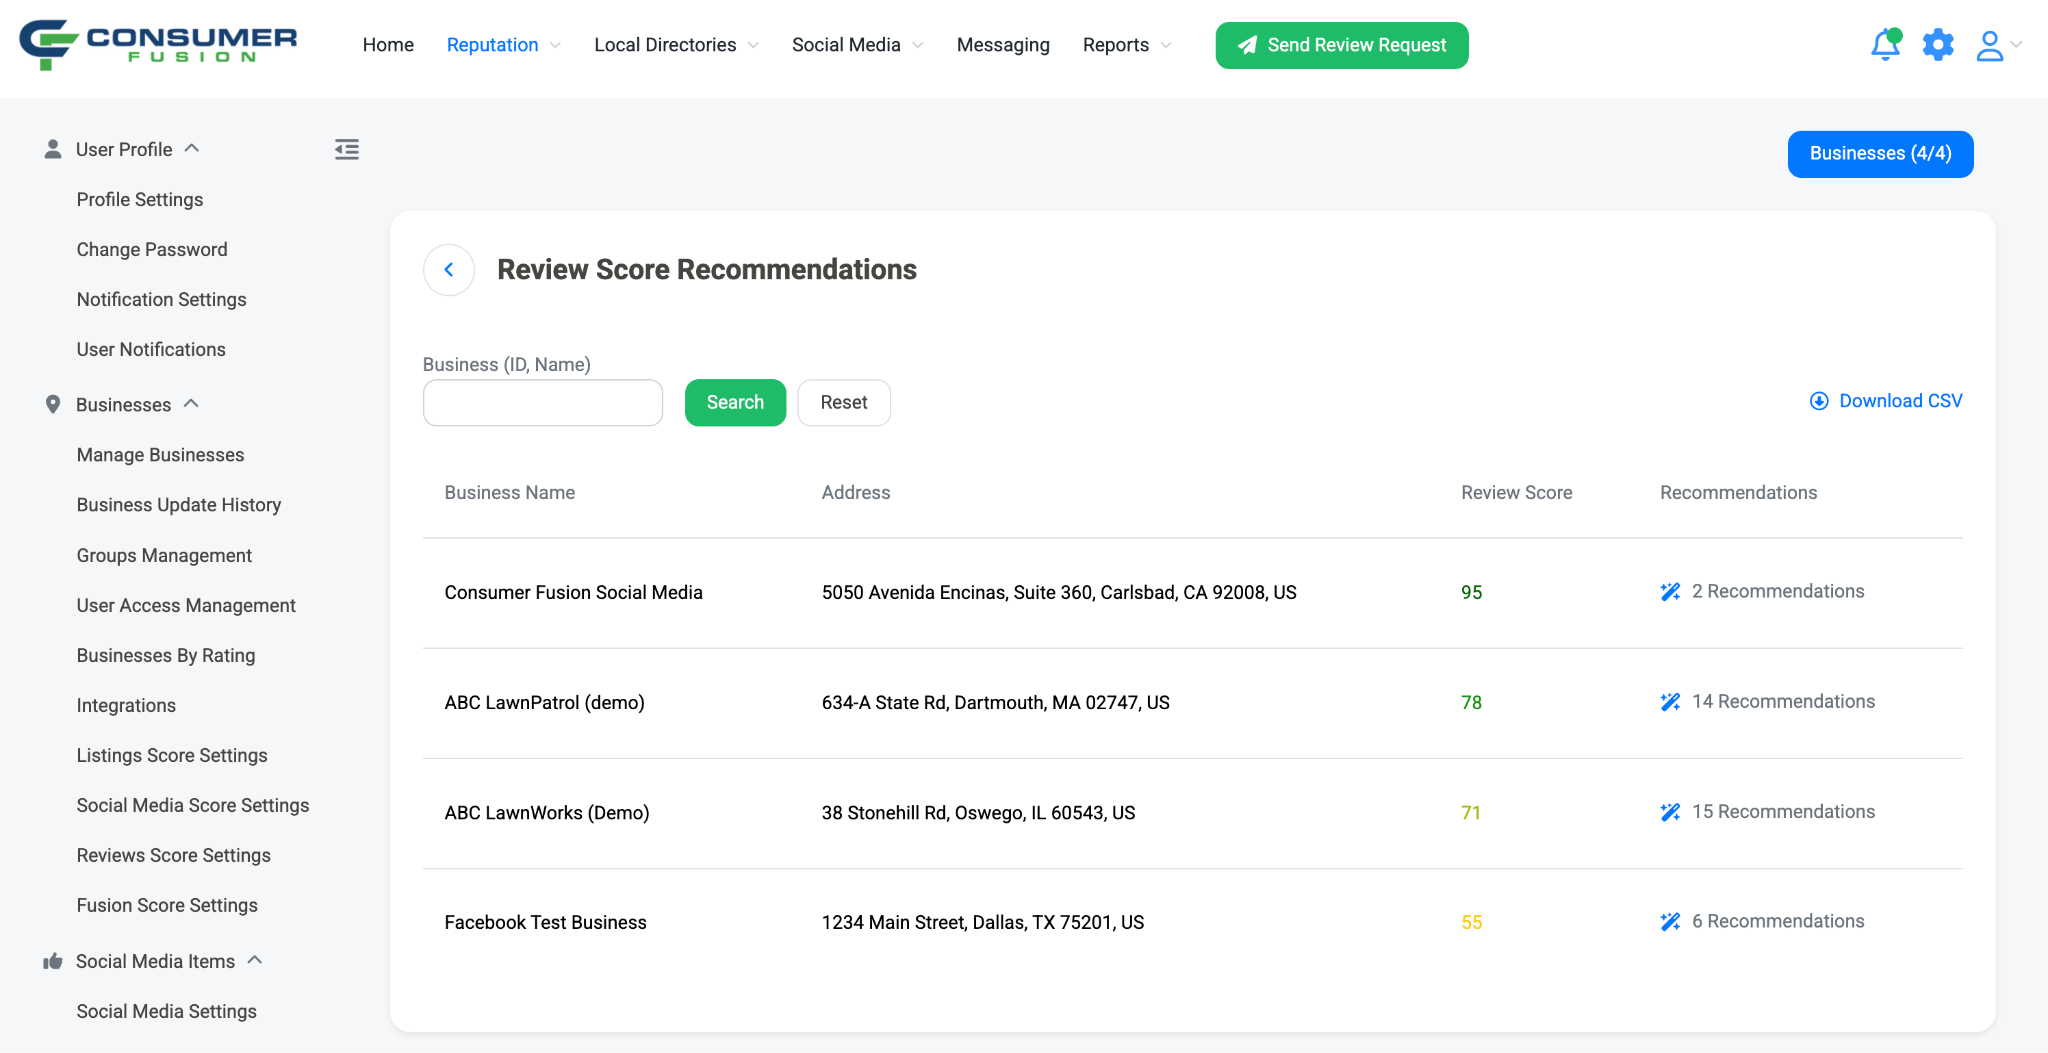This screenshot has height=1053, width=2048.
Task: Click the Business Name column header
Action: pyautogui.click(x=510, y=492)
